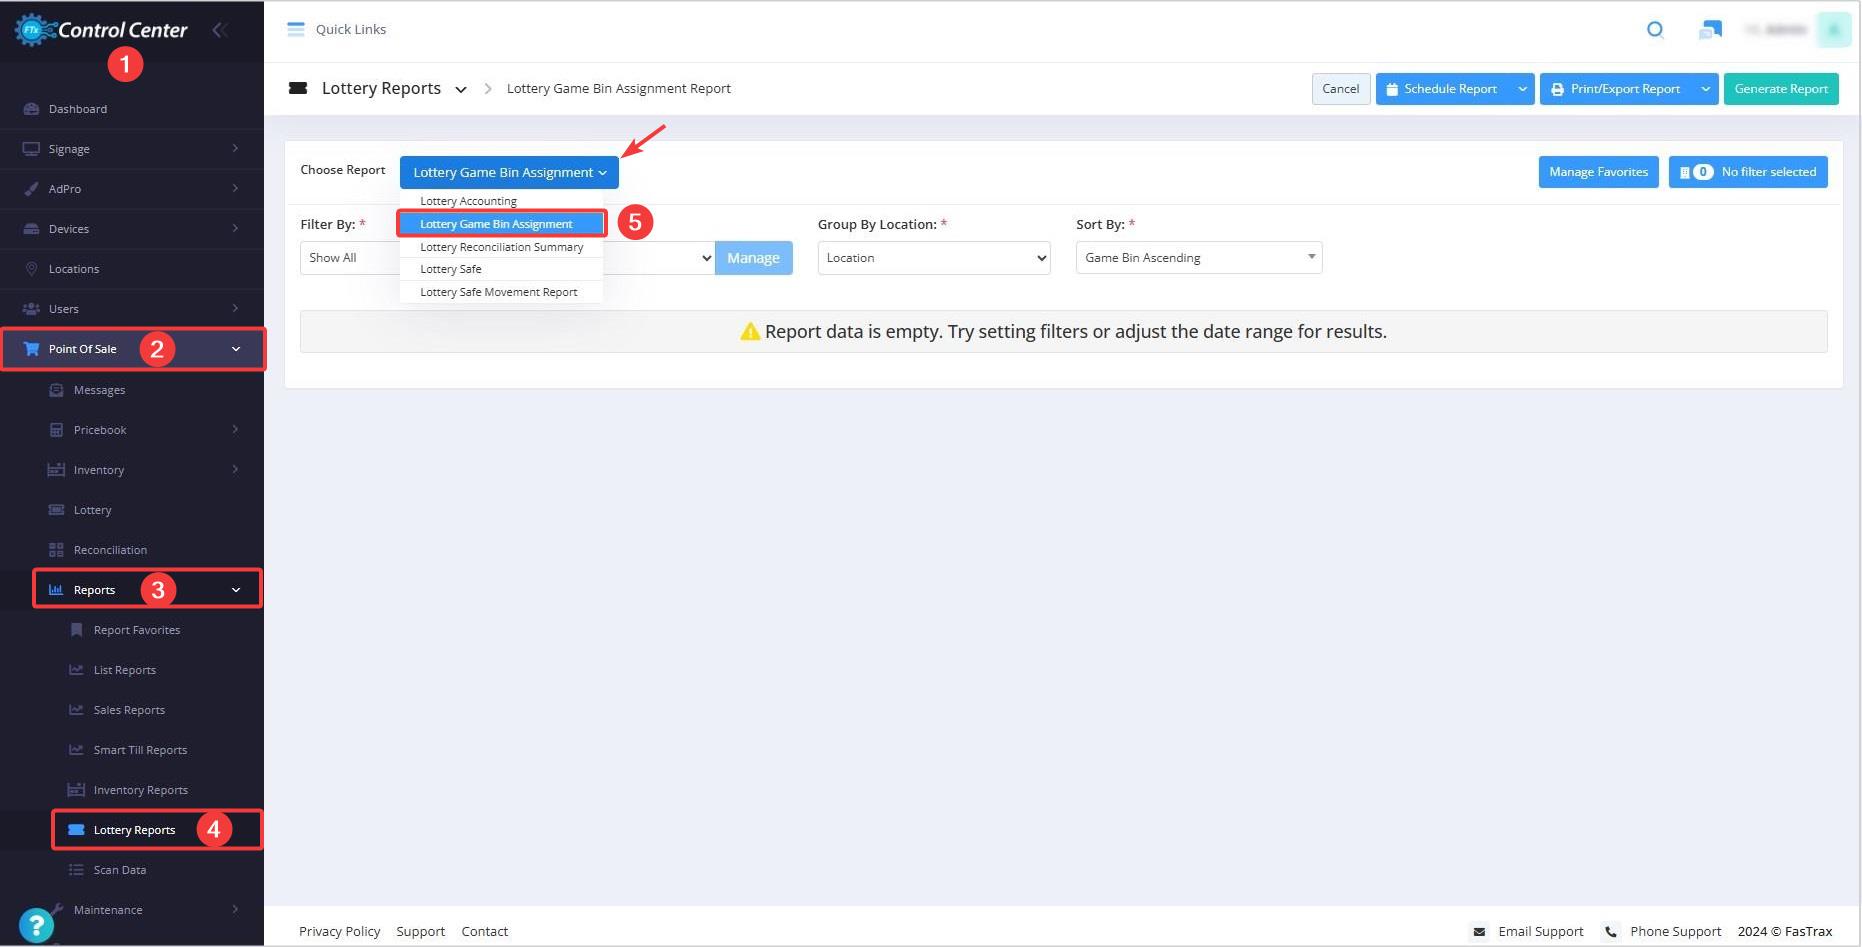This screenshot has width=1862, height=947.
Task: Expand the Signage submenu chevron
Action: pos(236,148)
